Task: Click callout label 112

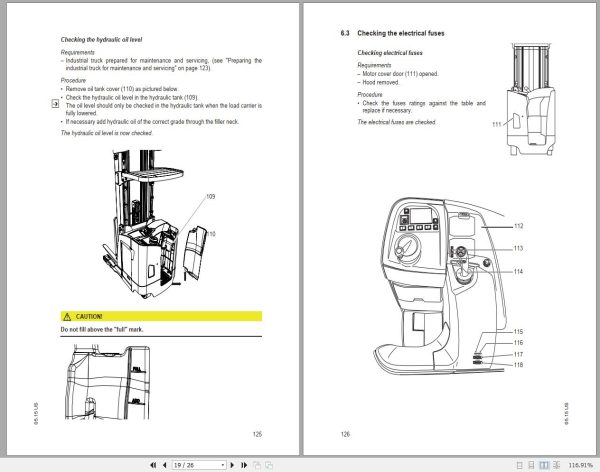Action: [518, 226]
